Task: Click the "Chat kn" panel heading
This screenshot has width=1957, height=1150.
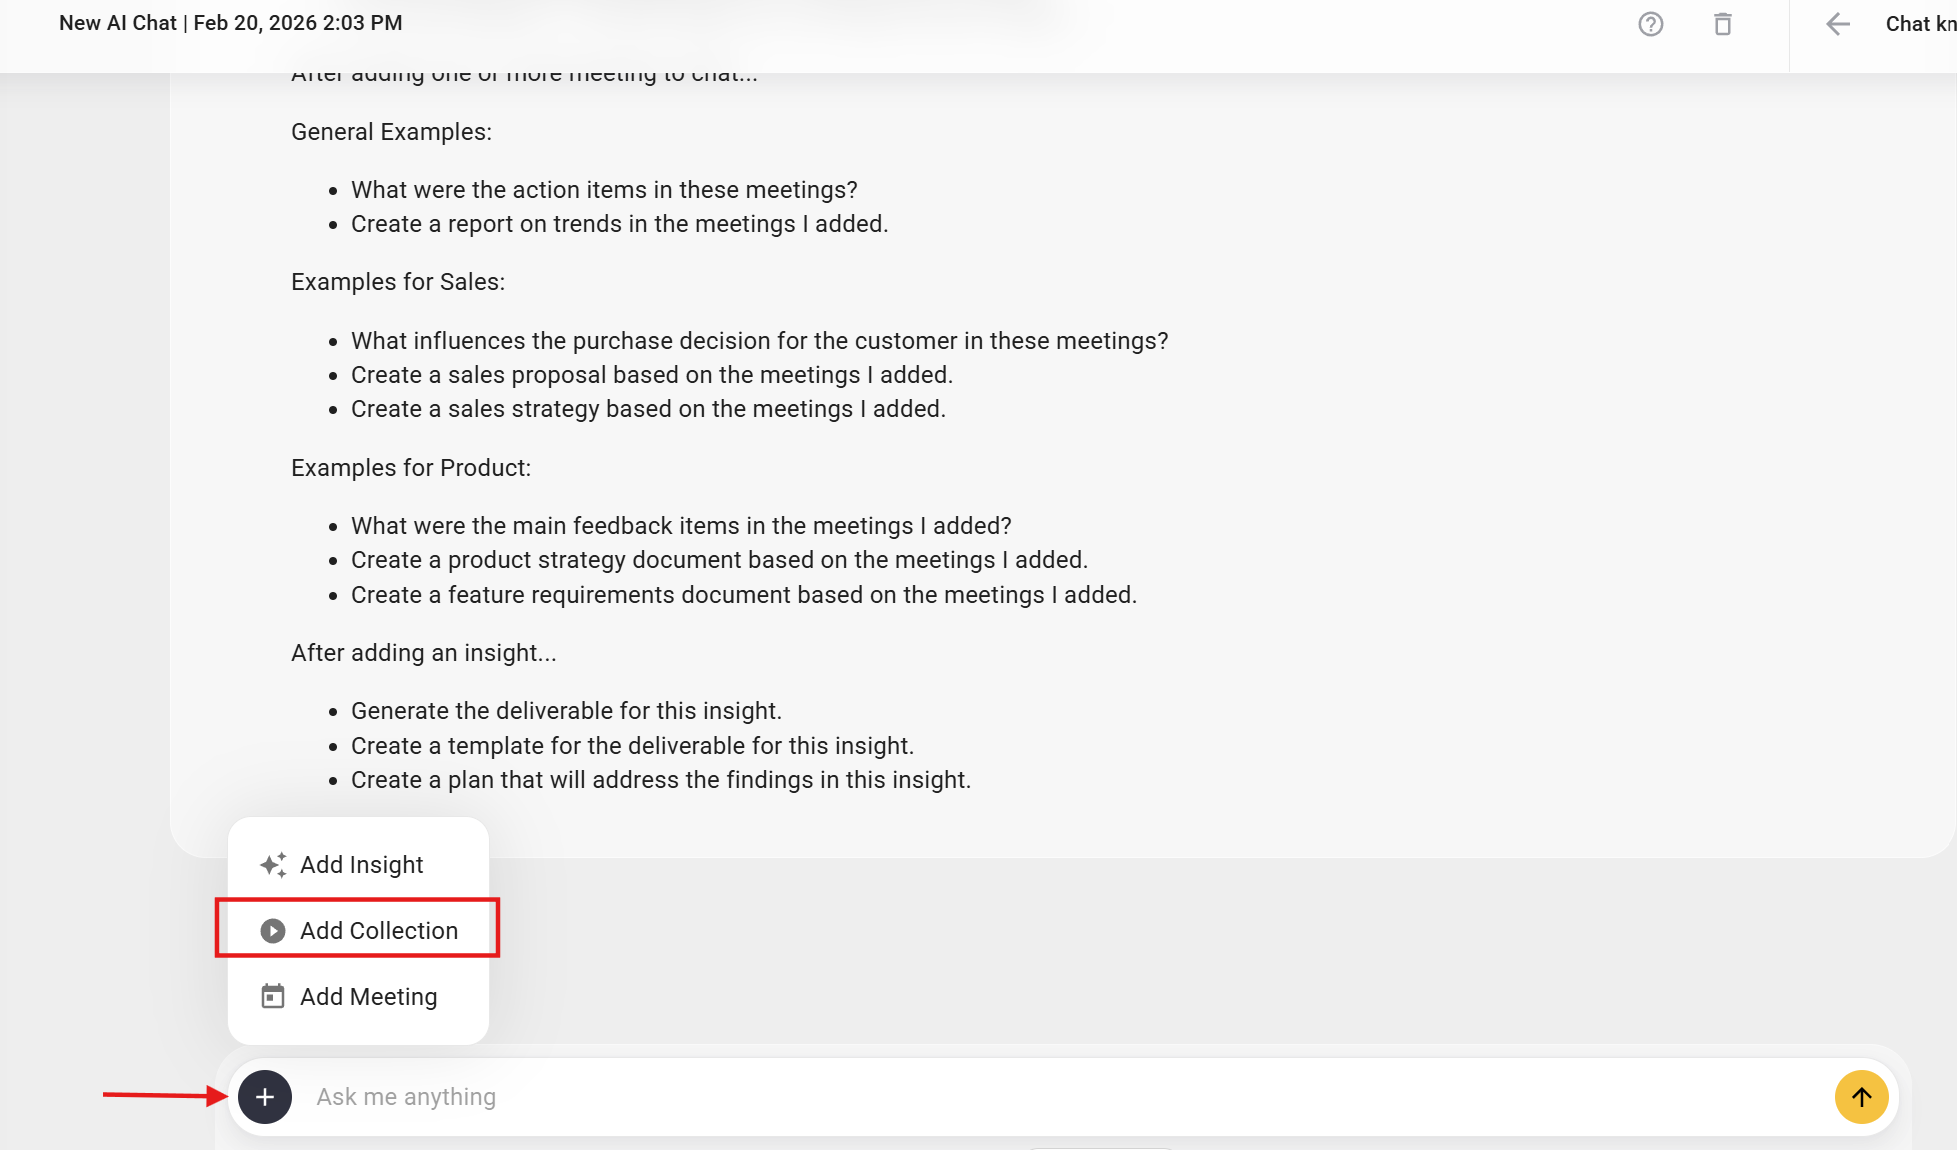Action: pos(1919,24)
